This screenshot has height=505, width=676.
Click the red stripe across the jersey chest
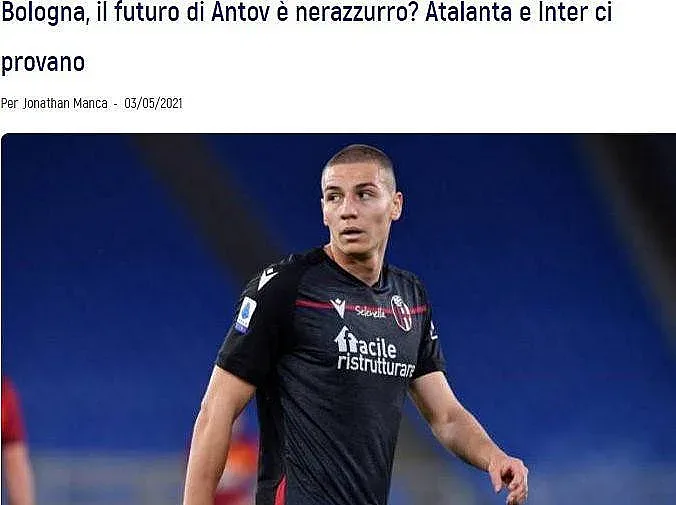[361, 307]
